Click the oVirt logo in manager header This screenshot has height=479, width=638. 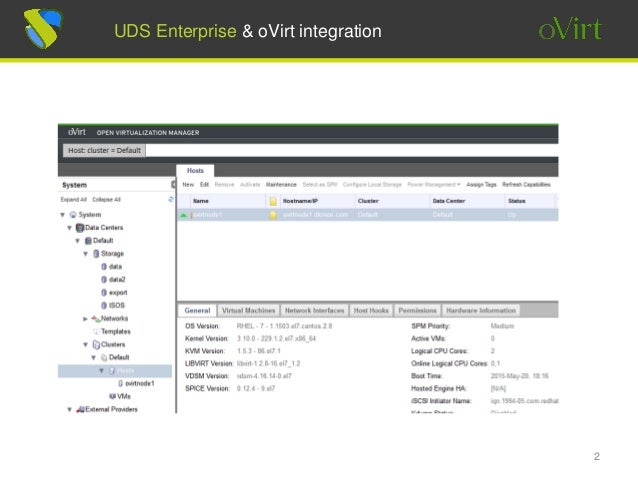(x=77, y=132)
